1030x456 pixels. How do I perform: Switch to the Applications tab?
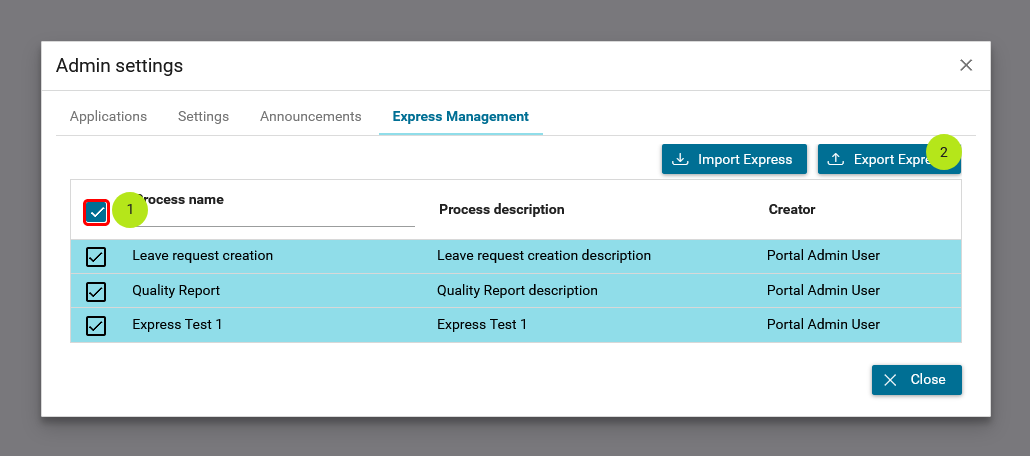pos(108,116)
